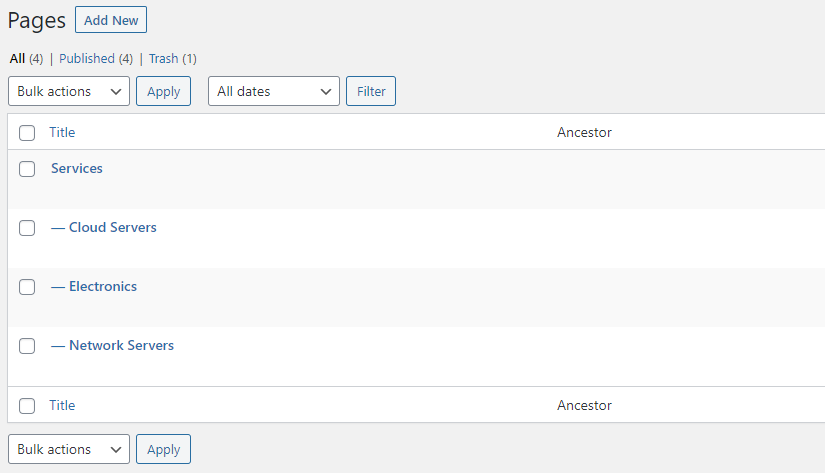This screenshot has width=825, height=473.
Task: Click the Add New page button
Action: coord(111,20)
